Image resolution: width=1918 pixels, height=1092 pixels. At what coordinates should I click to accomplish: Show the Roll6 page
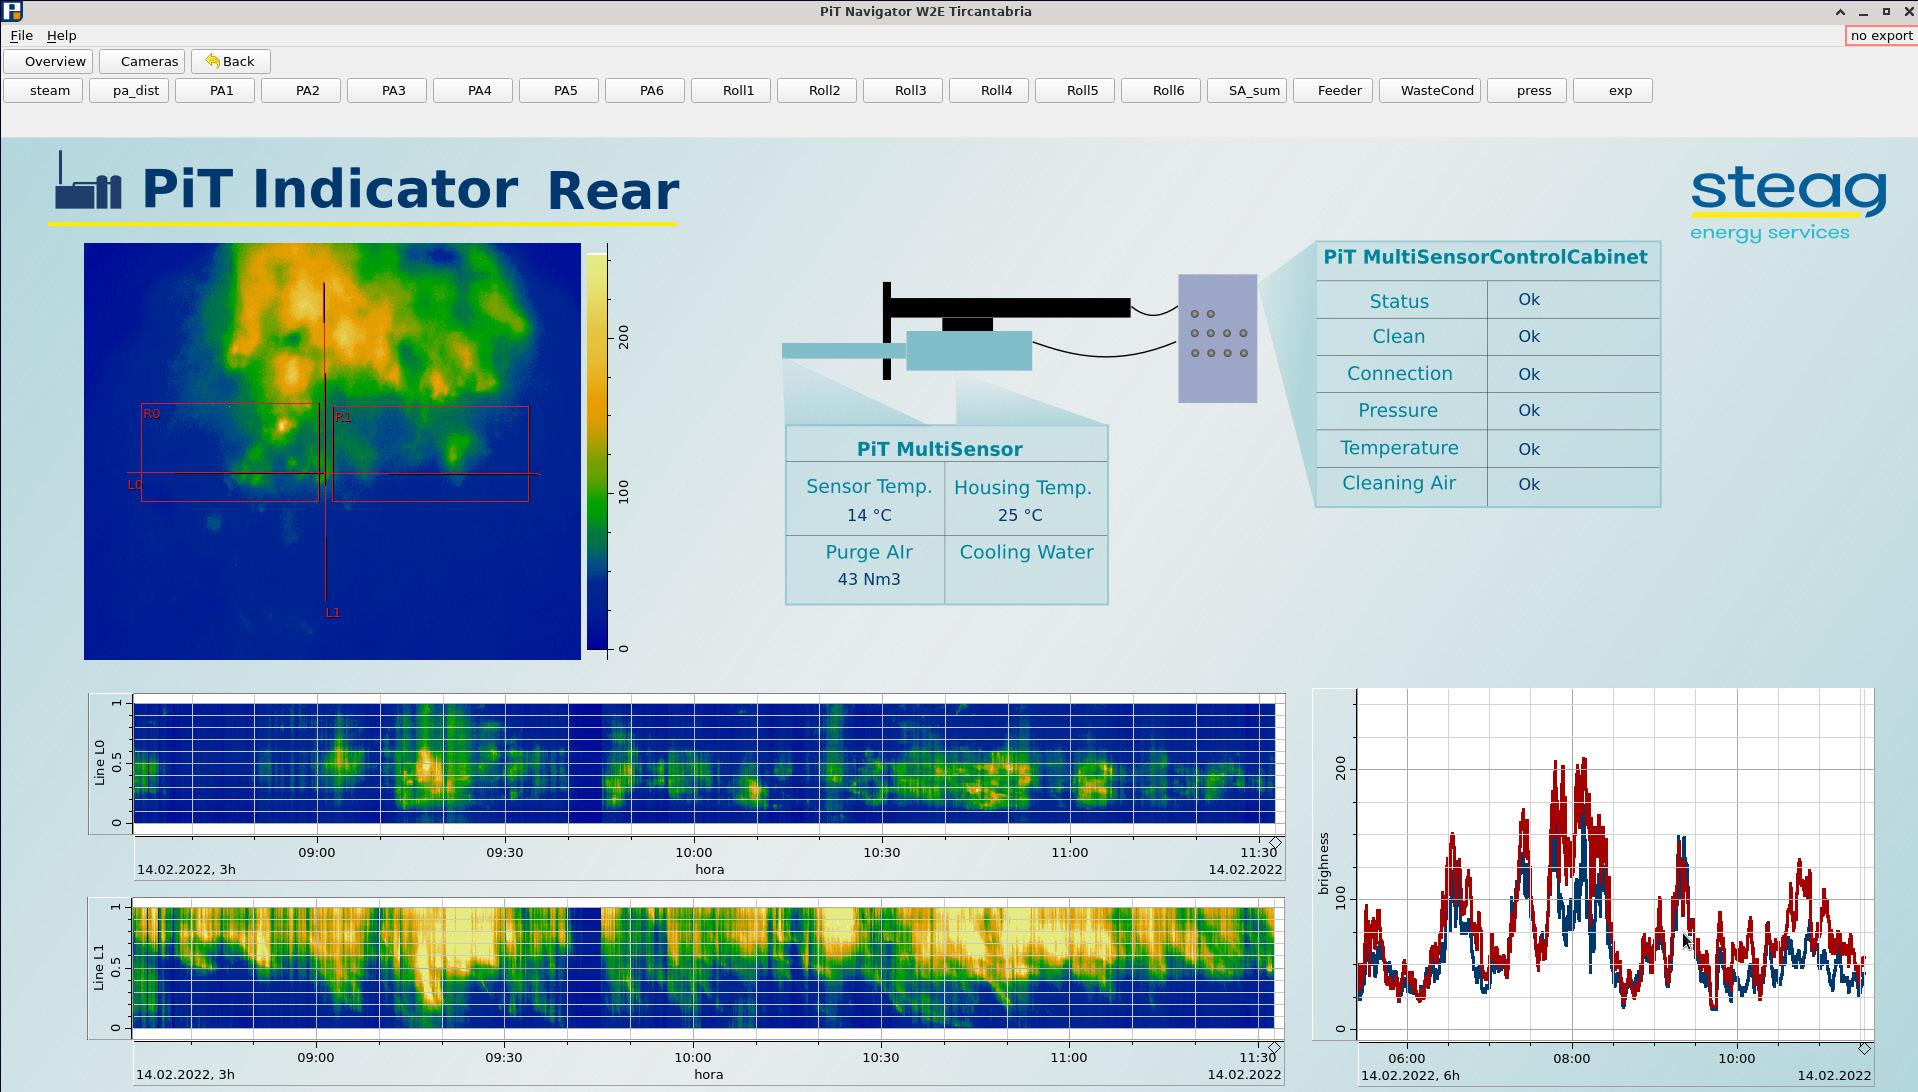[1161, 91]
